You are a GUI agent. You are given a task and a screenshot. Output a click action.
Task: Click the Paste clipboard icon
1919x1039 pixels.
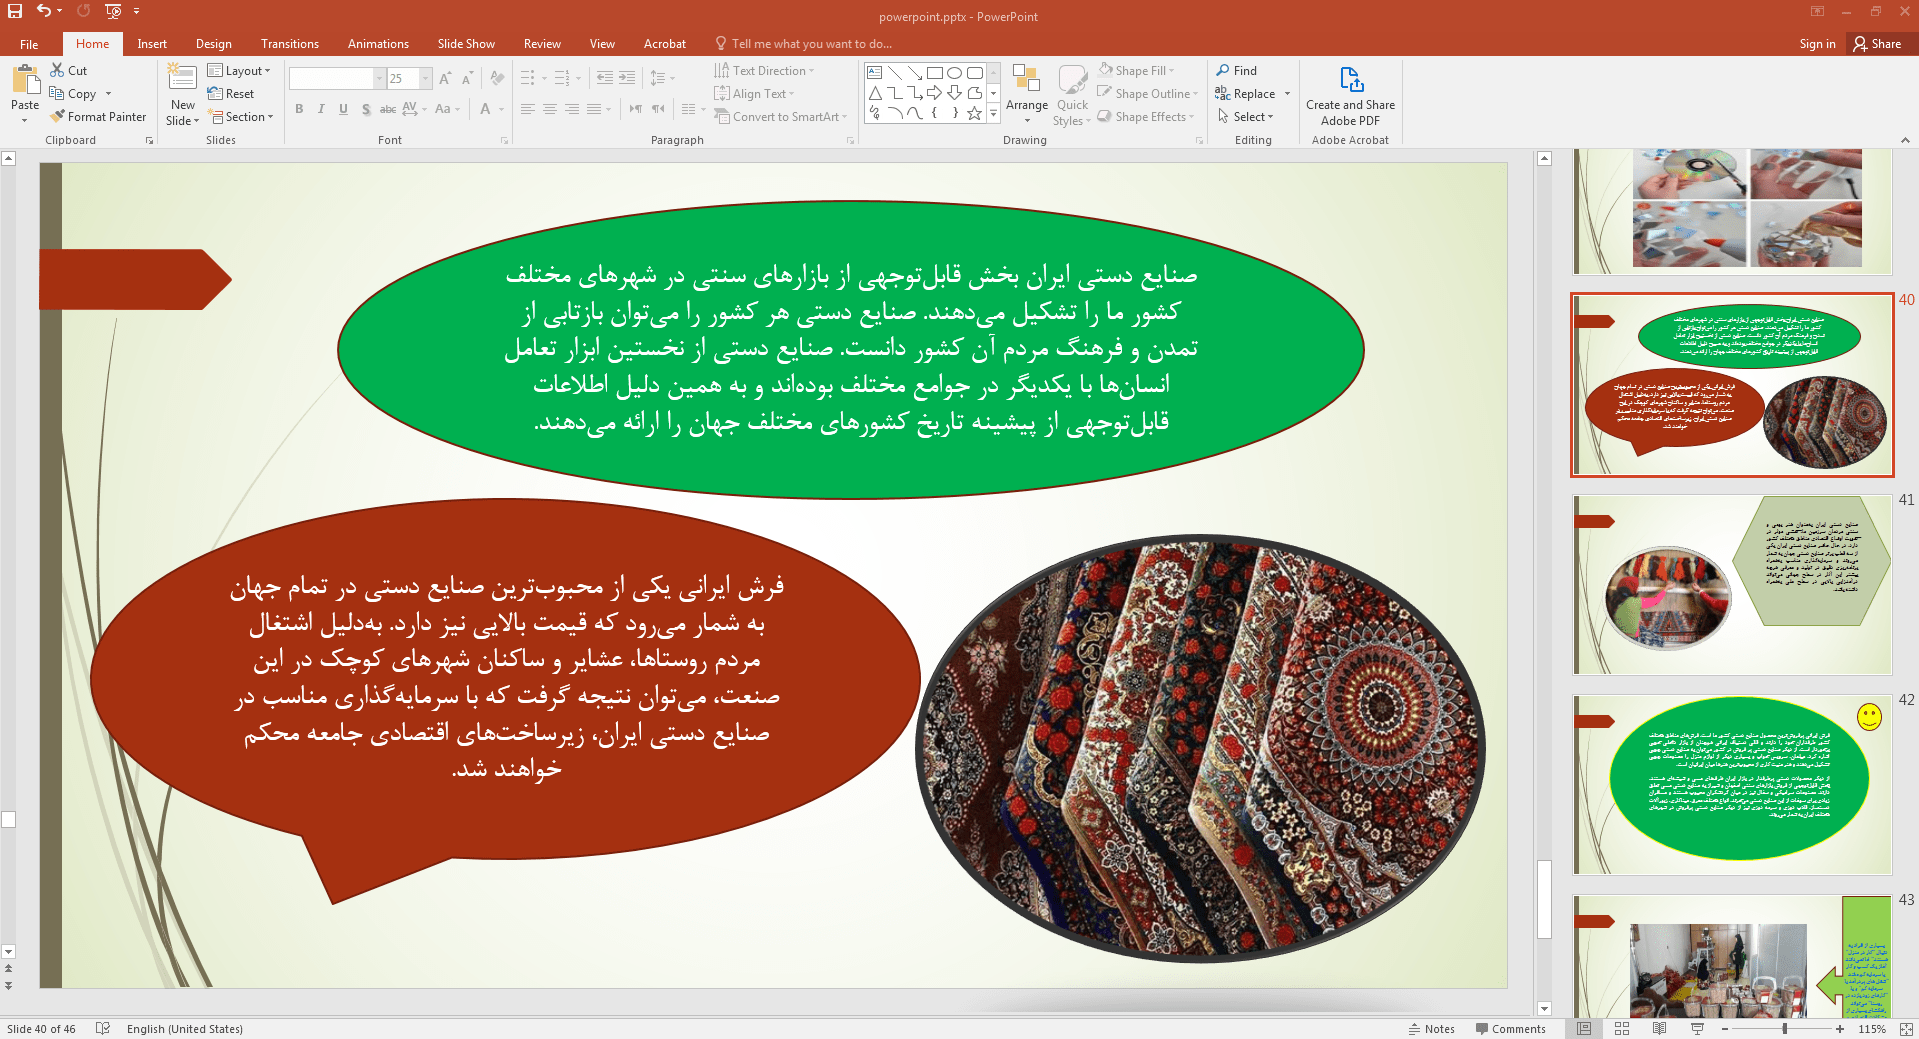25,80
